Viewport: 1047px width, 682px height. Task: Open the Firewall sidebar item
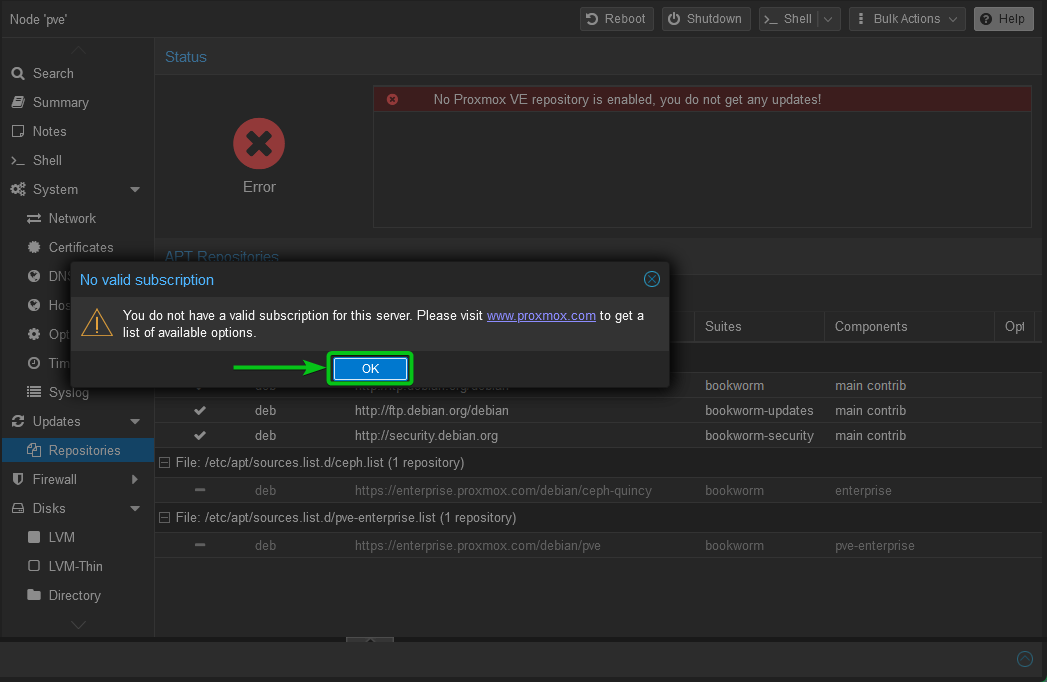55,480
